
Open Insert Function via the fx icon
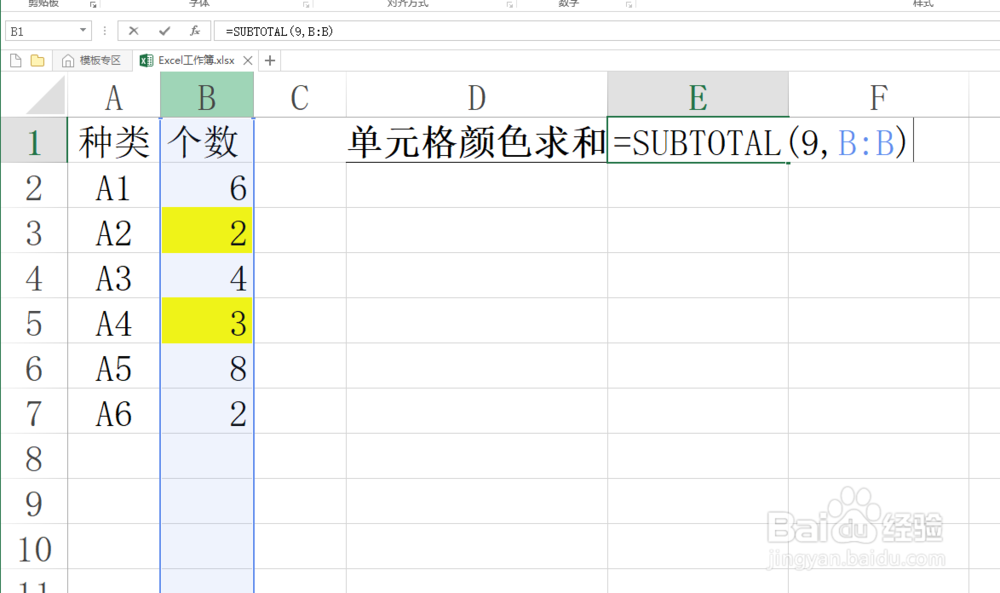(x=195, y=31)
